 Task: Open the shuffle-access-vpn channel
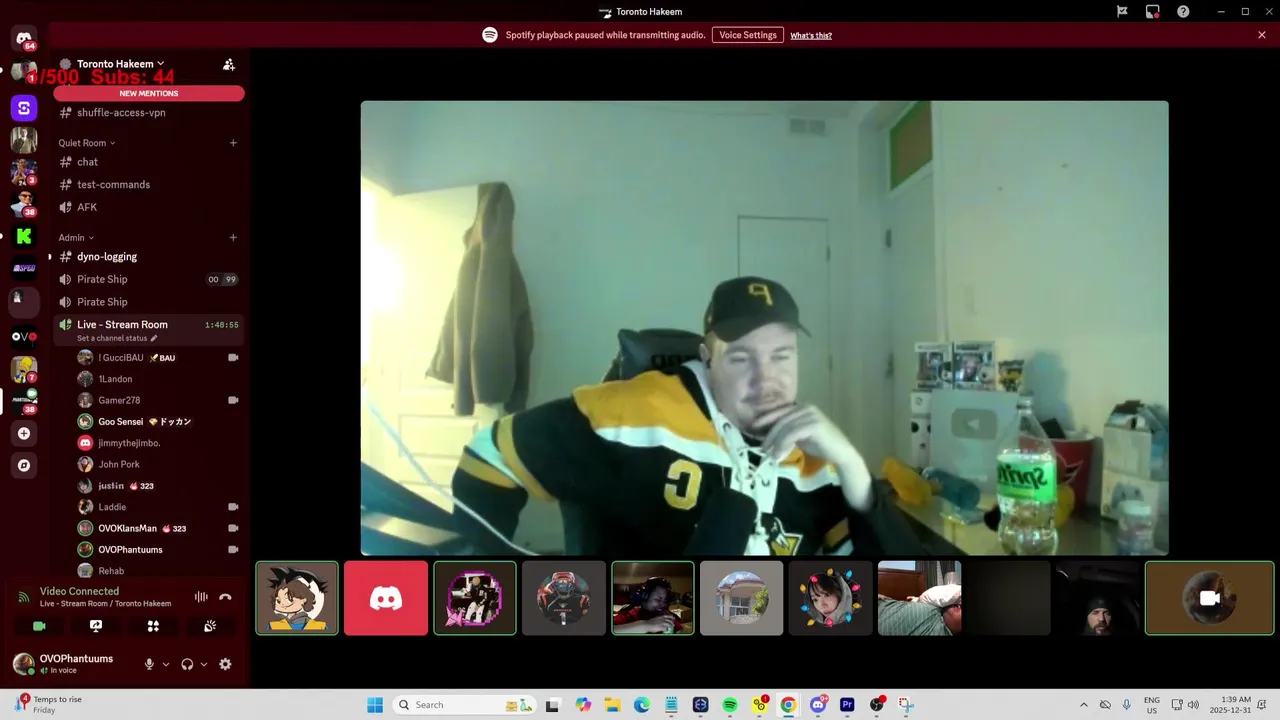coord(149,113)
